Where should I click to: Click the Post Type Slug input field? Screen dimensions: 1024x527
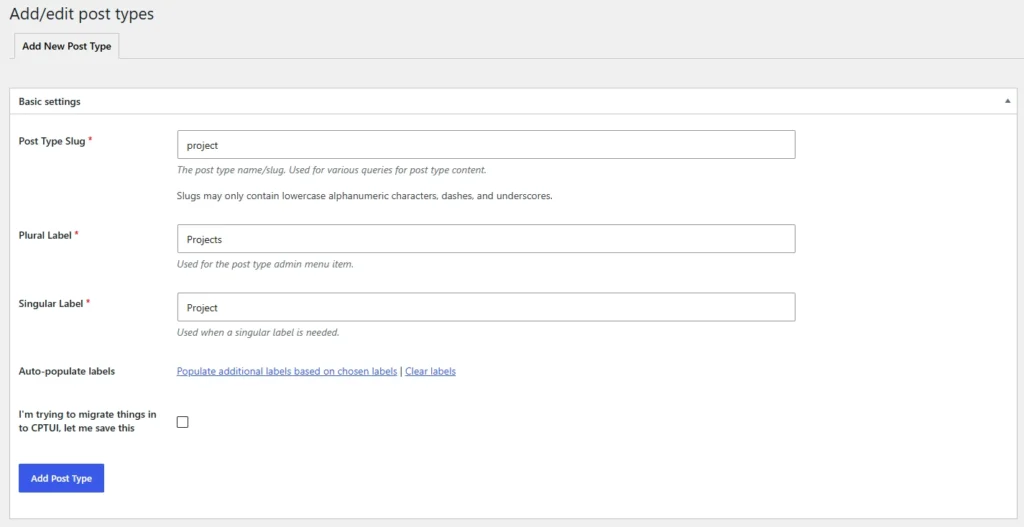pyautogui.click(x=486, y=144)
